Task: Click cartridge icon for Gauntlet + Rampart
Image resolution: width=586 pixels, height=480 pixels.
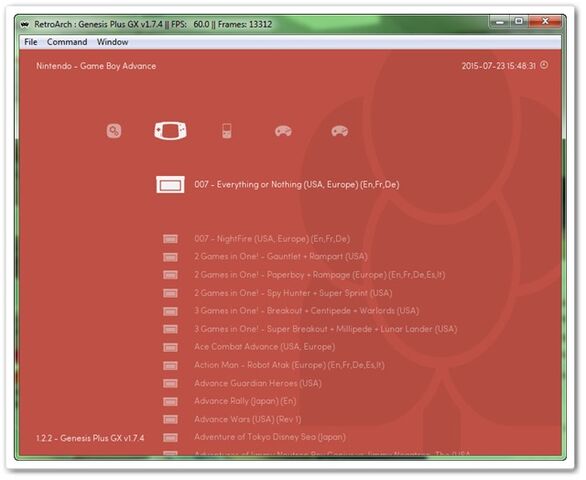Action: tap(170, 257)
